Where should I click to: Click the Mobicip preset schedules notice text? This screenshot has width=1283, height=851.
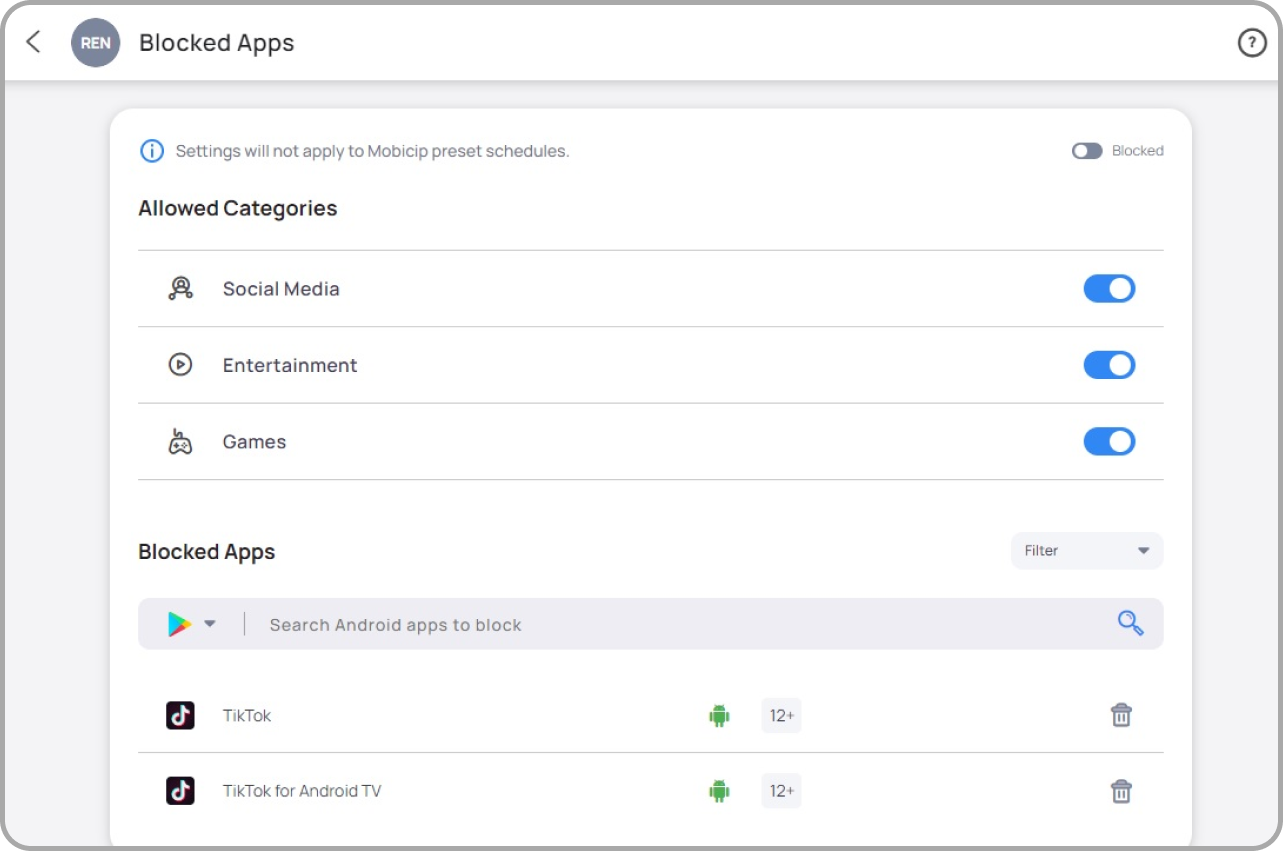(x=372, y=152)
